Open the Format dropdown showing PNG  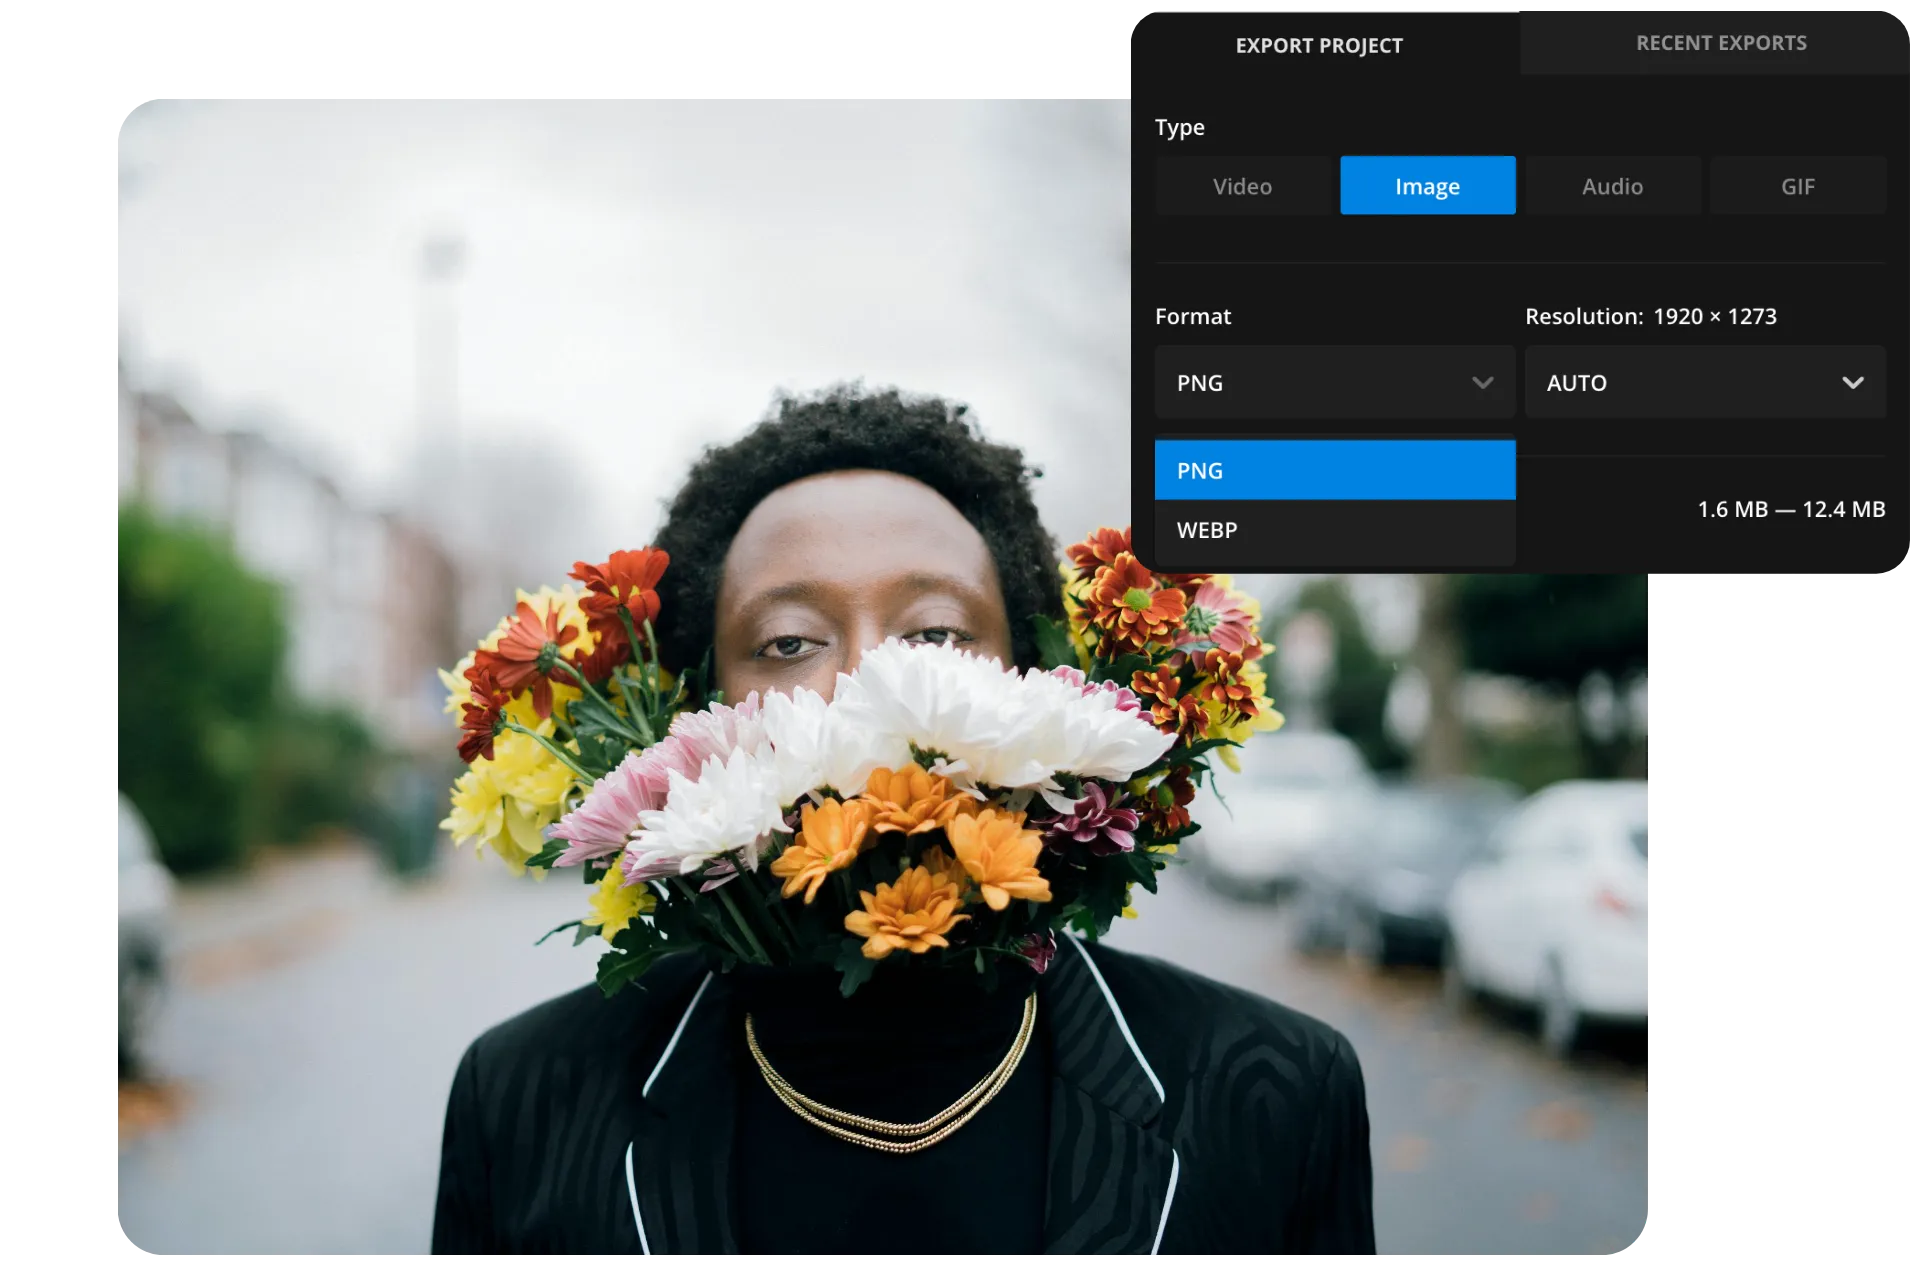pos(1335,382)
